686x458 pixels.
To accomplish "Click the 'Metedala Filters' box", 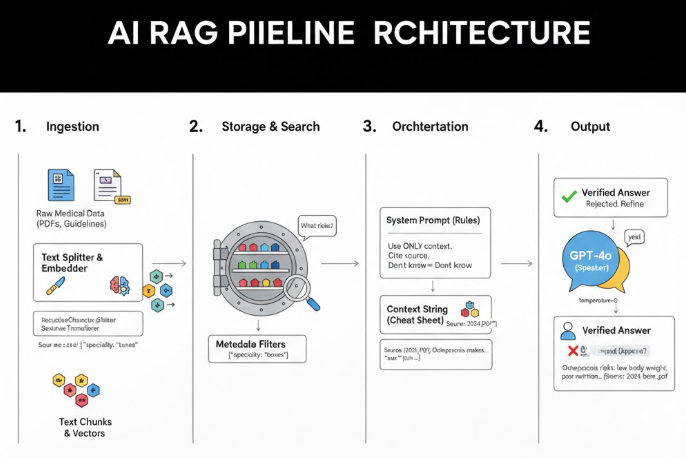I will point(257,349).
